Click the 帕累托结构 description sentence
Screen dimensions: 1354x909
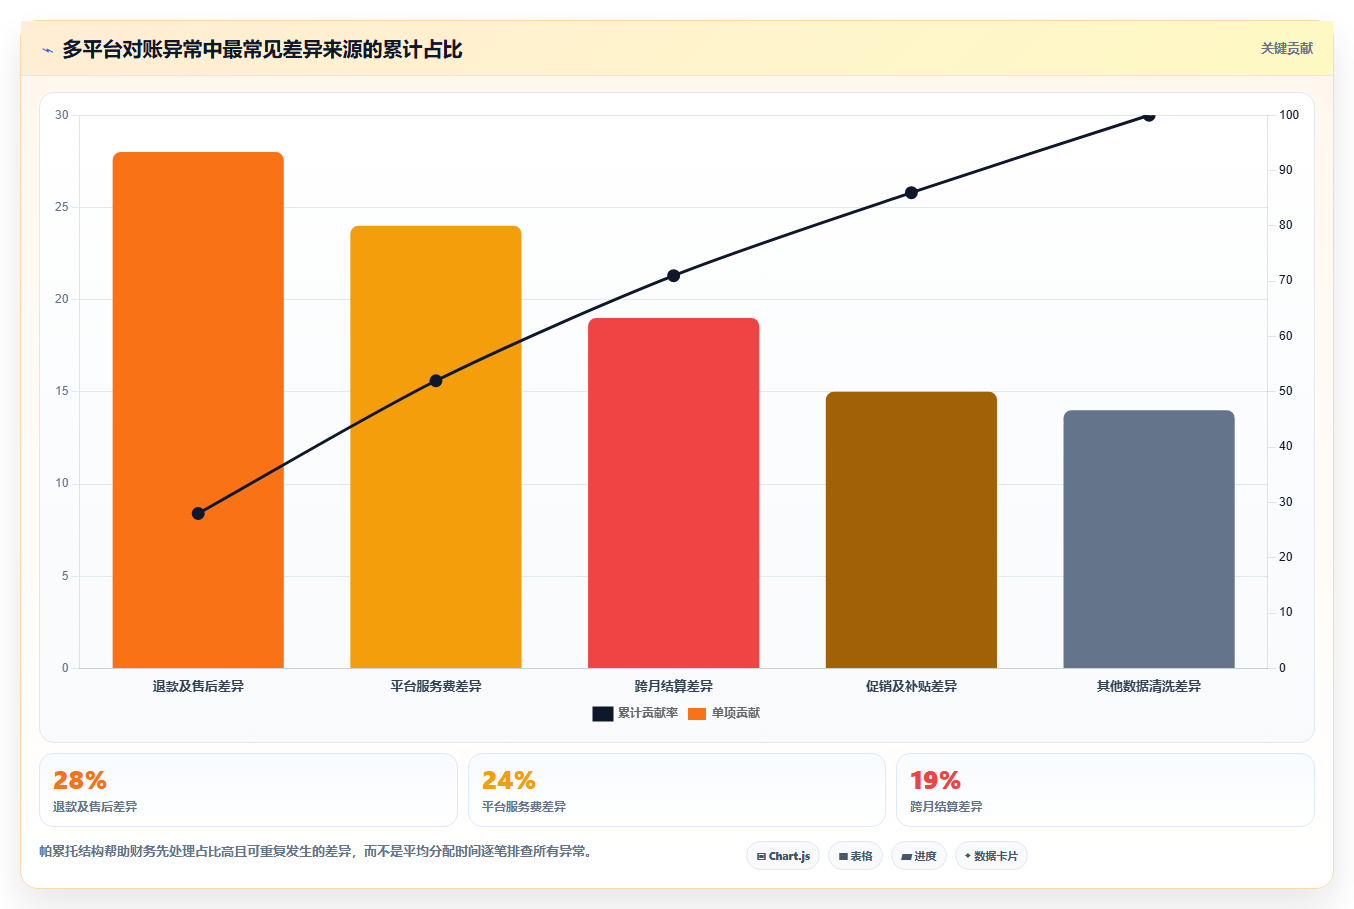tap(316, 852)
